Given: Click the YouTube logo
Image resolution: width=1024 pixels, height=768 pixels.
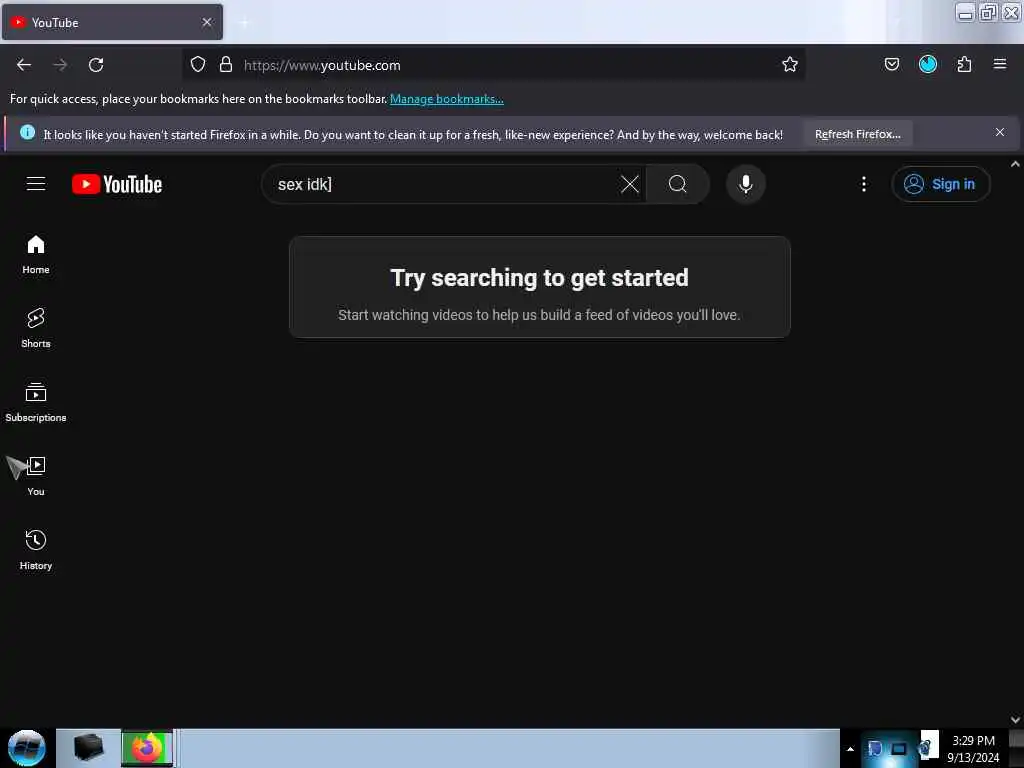Looking at the screenshot, I should [x=117, y=184].
